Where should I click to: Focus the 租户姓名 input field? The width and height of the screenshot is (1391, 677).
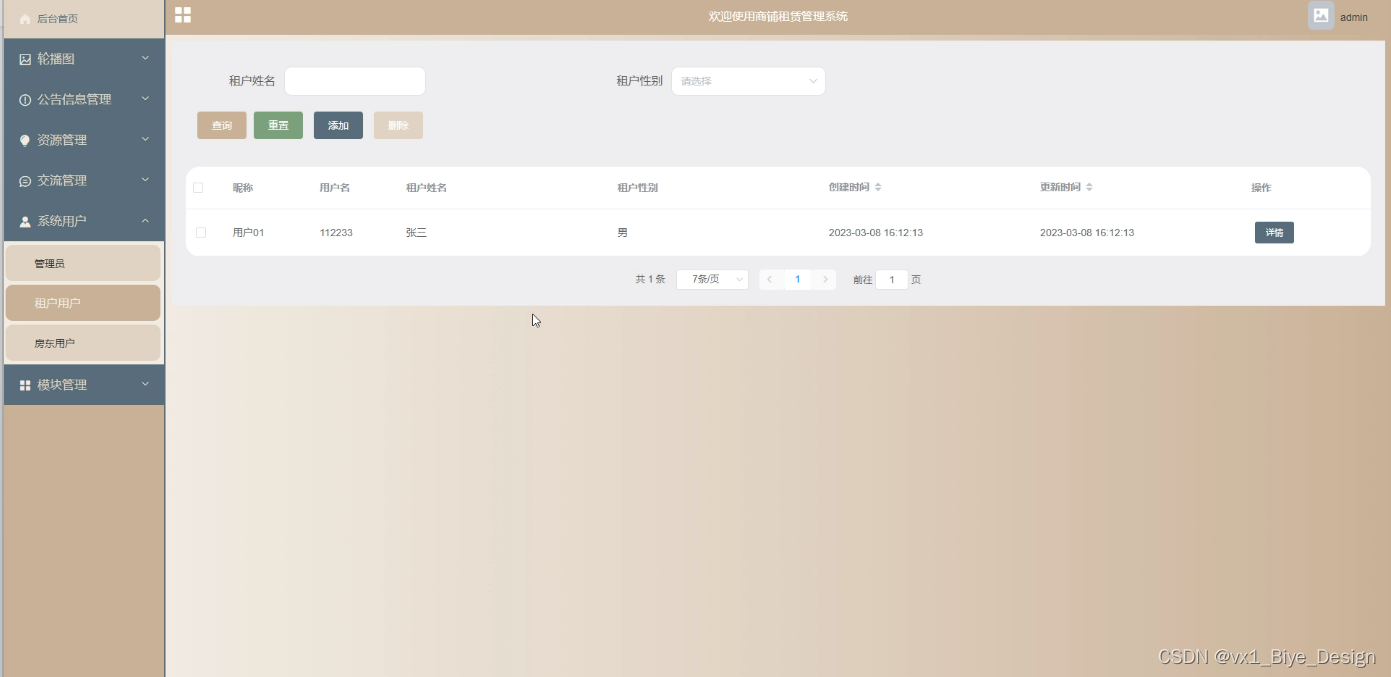click(x=355, y=82)
